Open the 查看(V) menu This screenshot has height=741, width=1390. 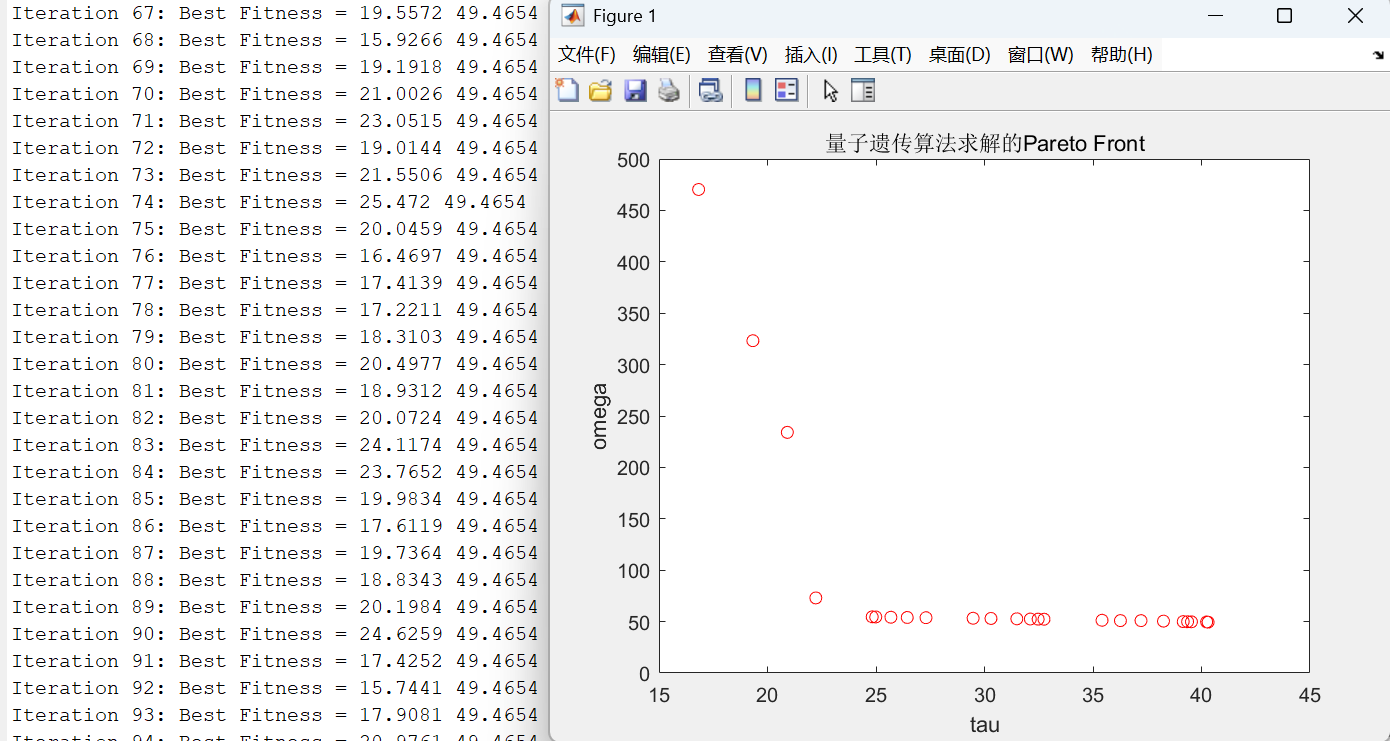tap(738, 55)
